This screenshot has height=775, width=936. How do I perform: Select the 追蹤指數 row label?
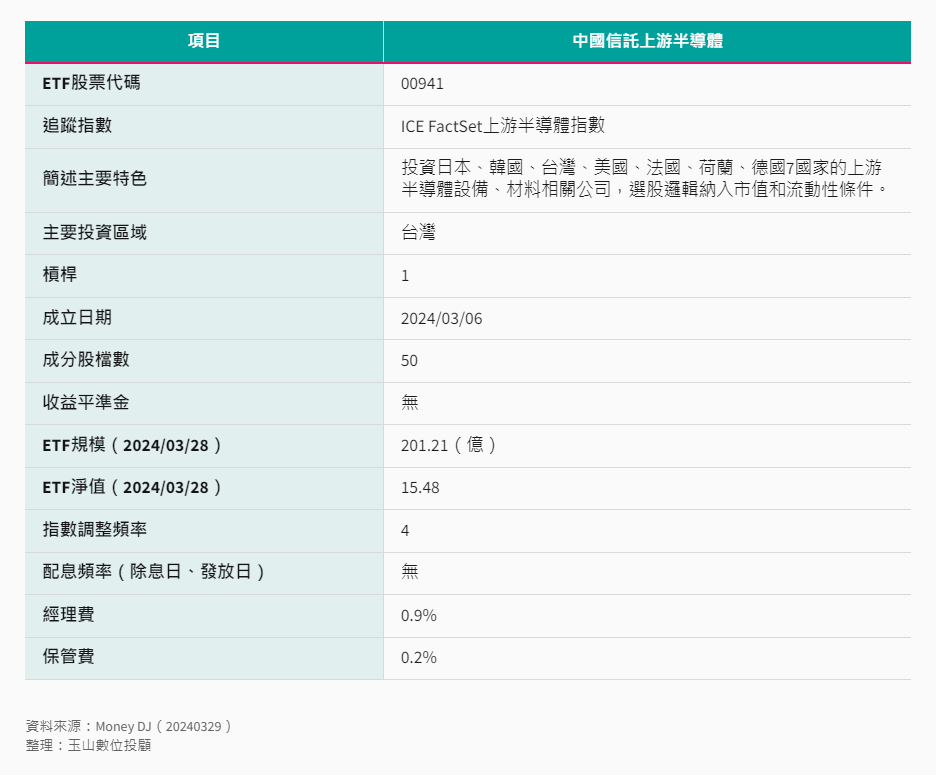click(x=77, y=125)
